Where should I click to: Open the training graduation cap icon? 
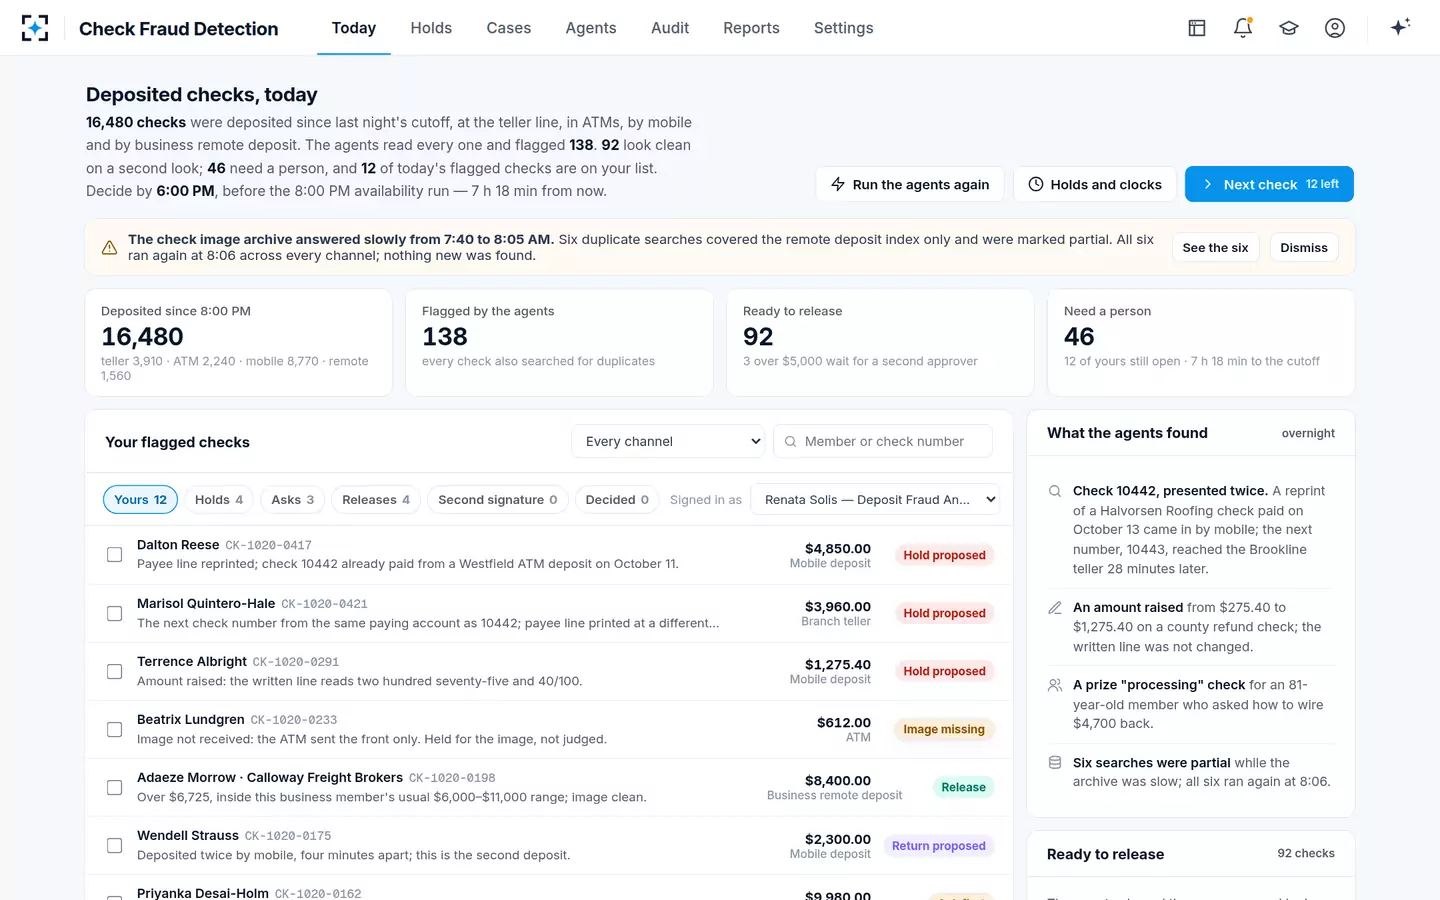[x=1289, y=28]
